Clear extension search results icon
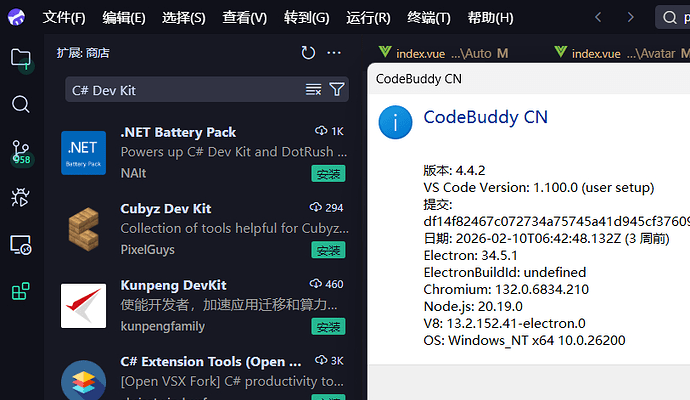Viewport: 690px width, 400px height. (x=314, y=90)
